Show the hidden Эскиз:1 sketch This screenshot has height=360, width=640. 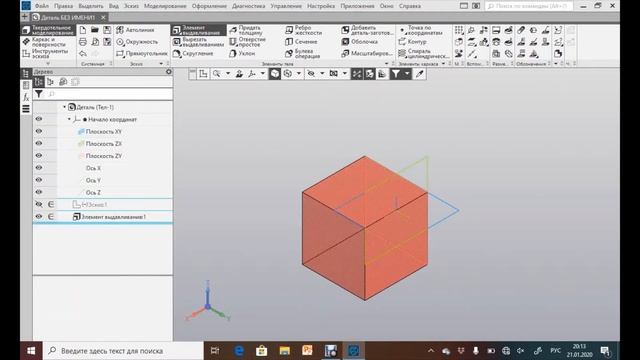[39, 204]
